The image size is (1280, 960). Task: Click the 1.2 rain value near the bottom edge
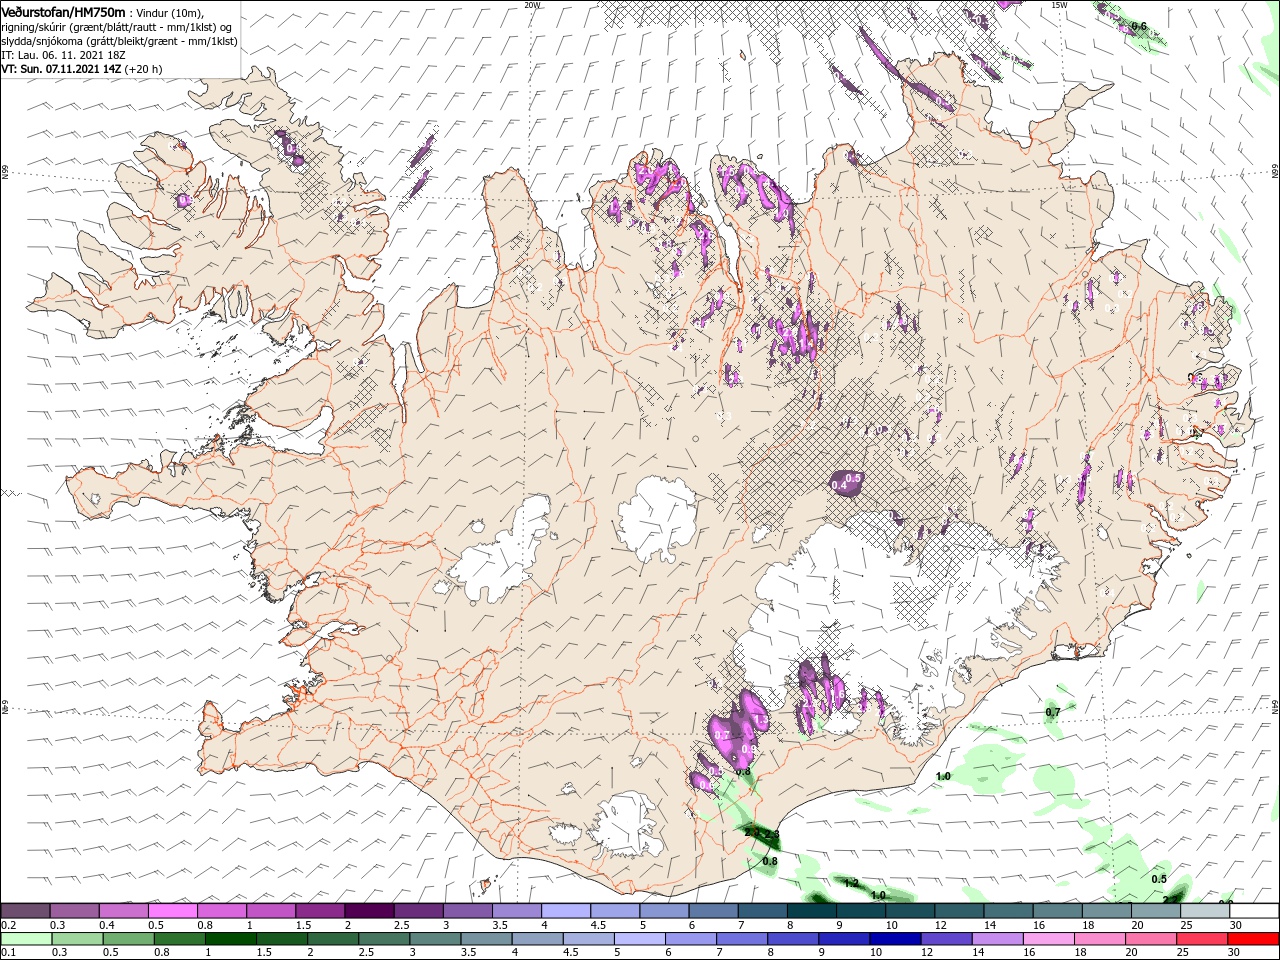(x=851, y=883)
